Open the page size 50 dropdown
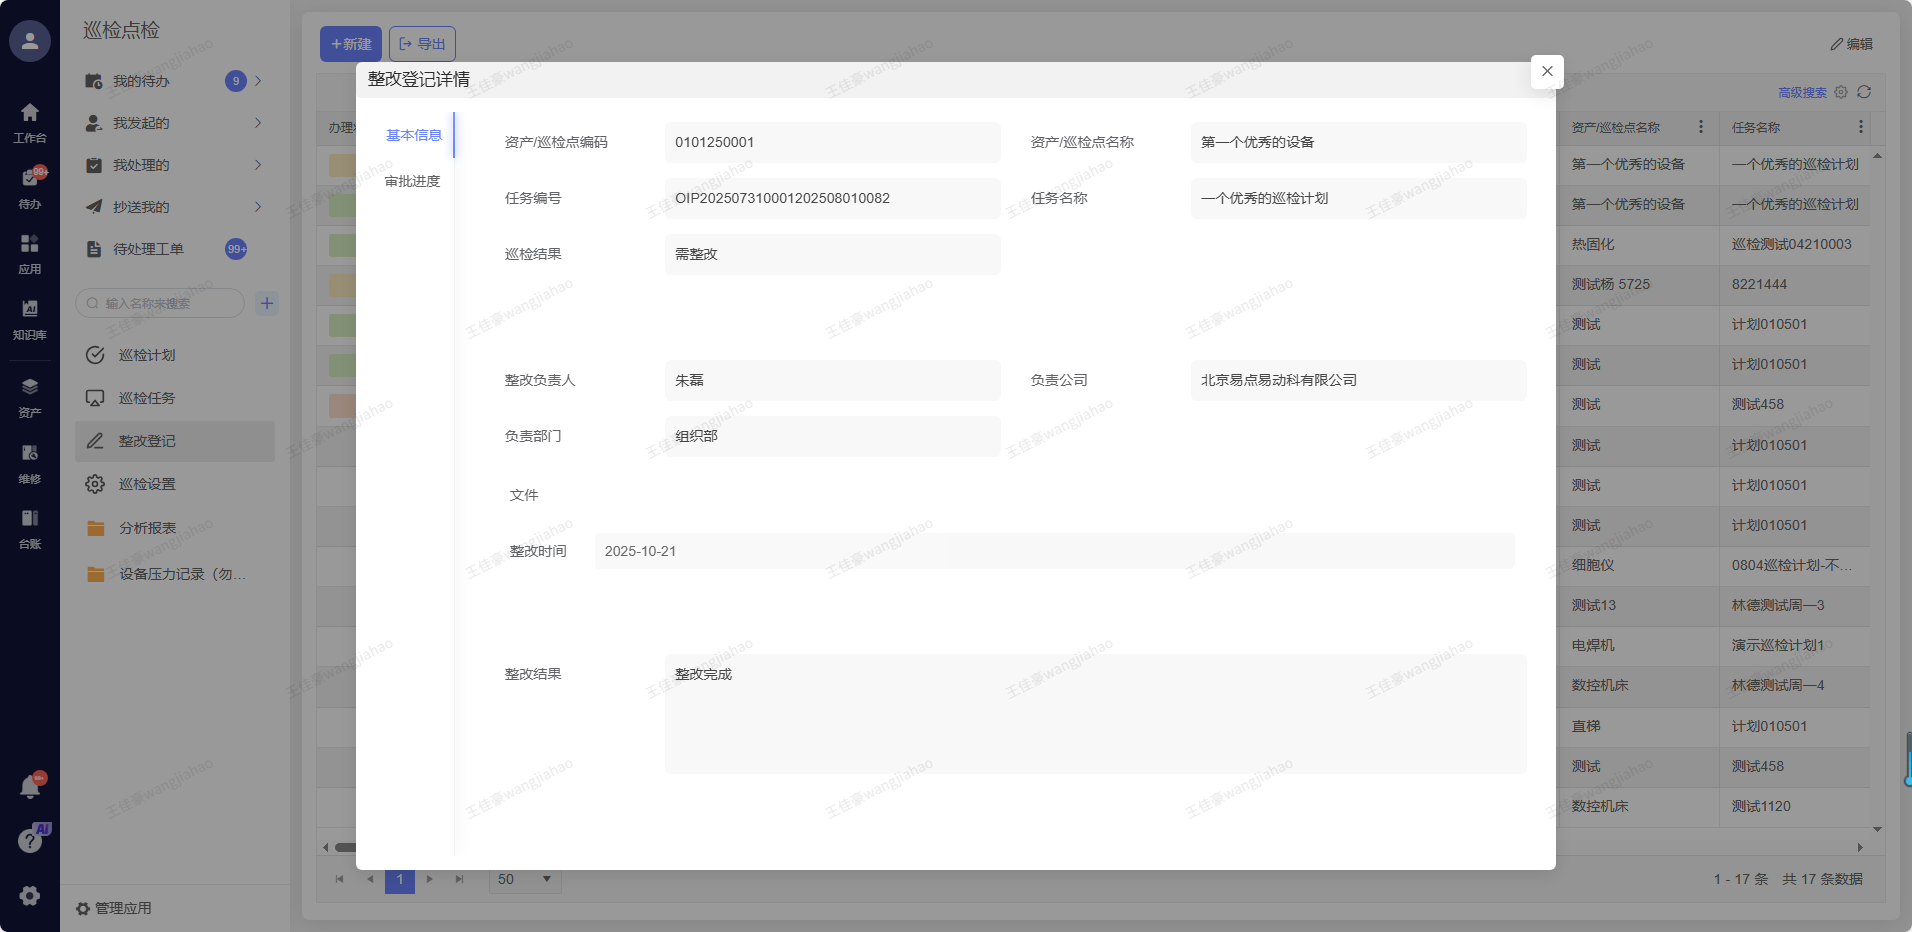This screenshot has height=932, width=1912. [x=525, y=879]
